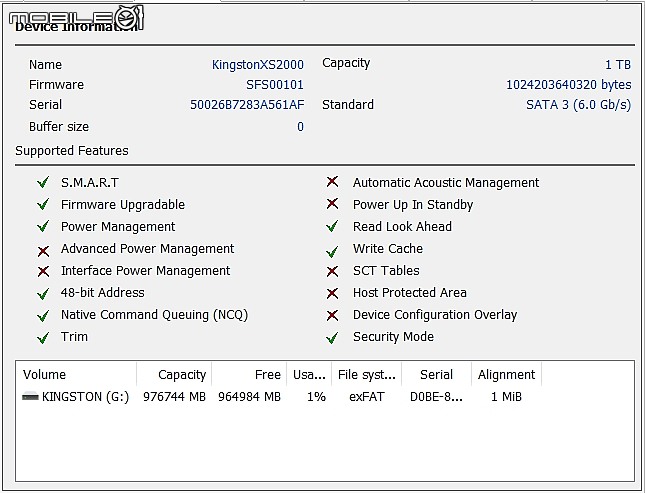
Task: Click the 1024203640320 bytes value
Action: (x=568, y=85)
